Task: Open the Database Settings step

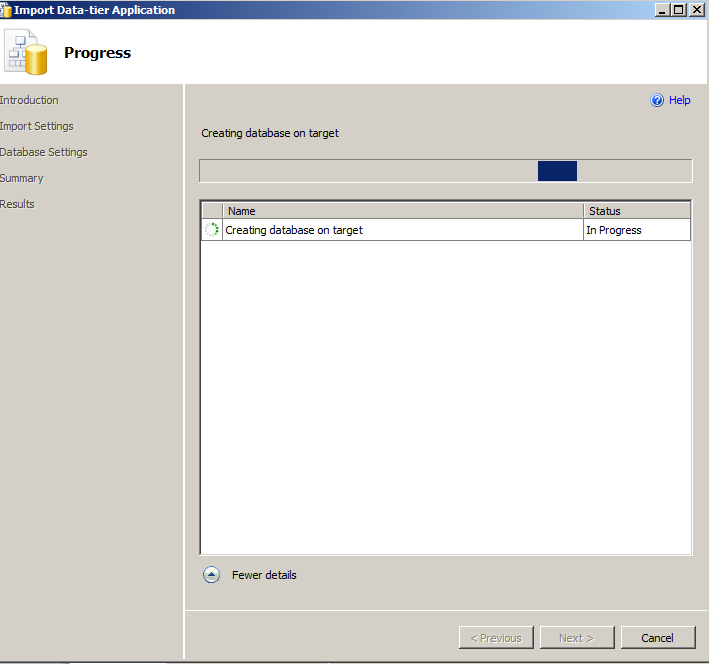Action: 44,152
